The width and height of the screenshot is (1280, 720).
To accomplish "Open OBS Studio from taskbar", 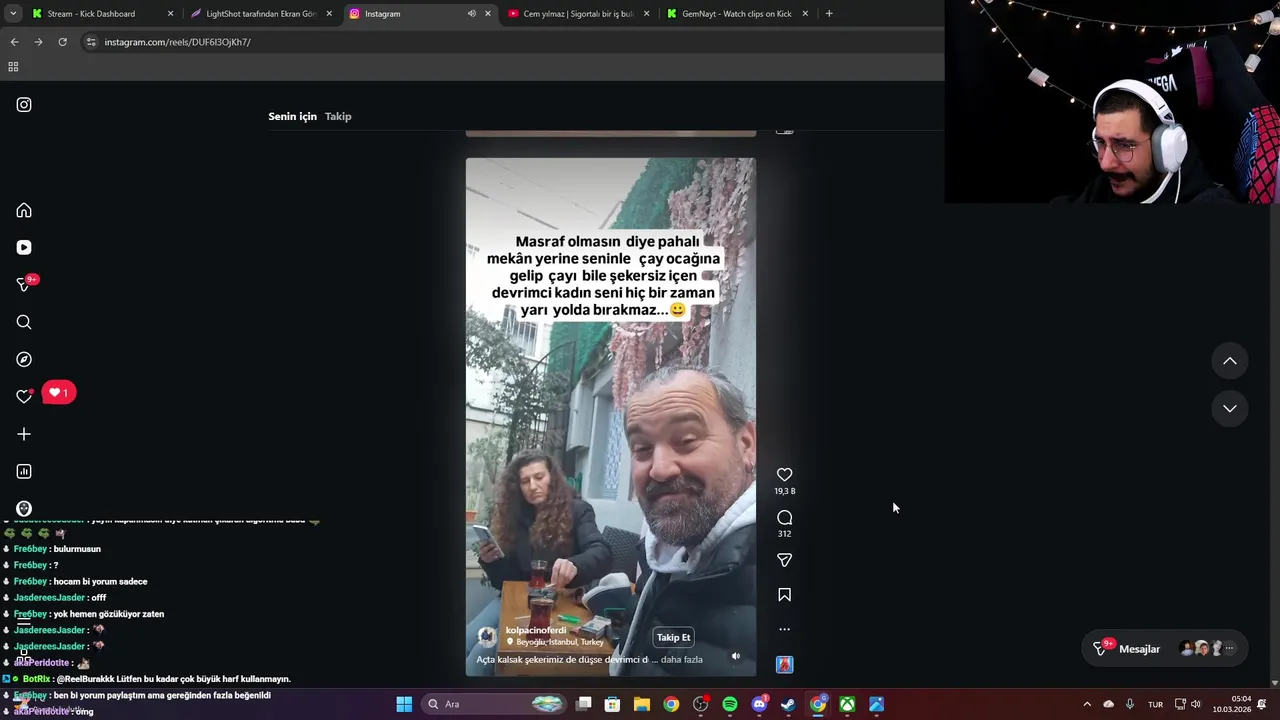I will (x=701, y=704).
